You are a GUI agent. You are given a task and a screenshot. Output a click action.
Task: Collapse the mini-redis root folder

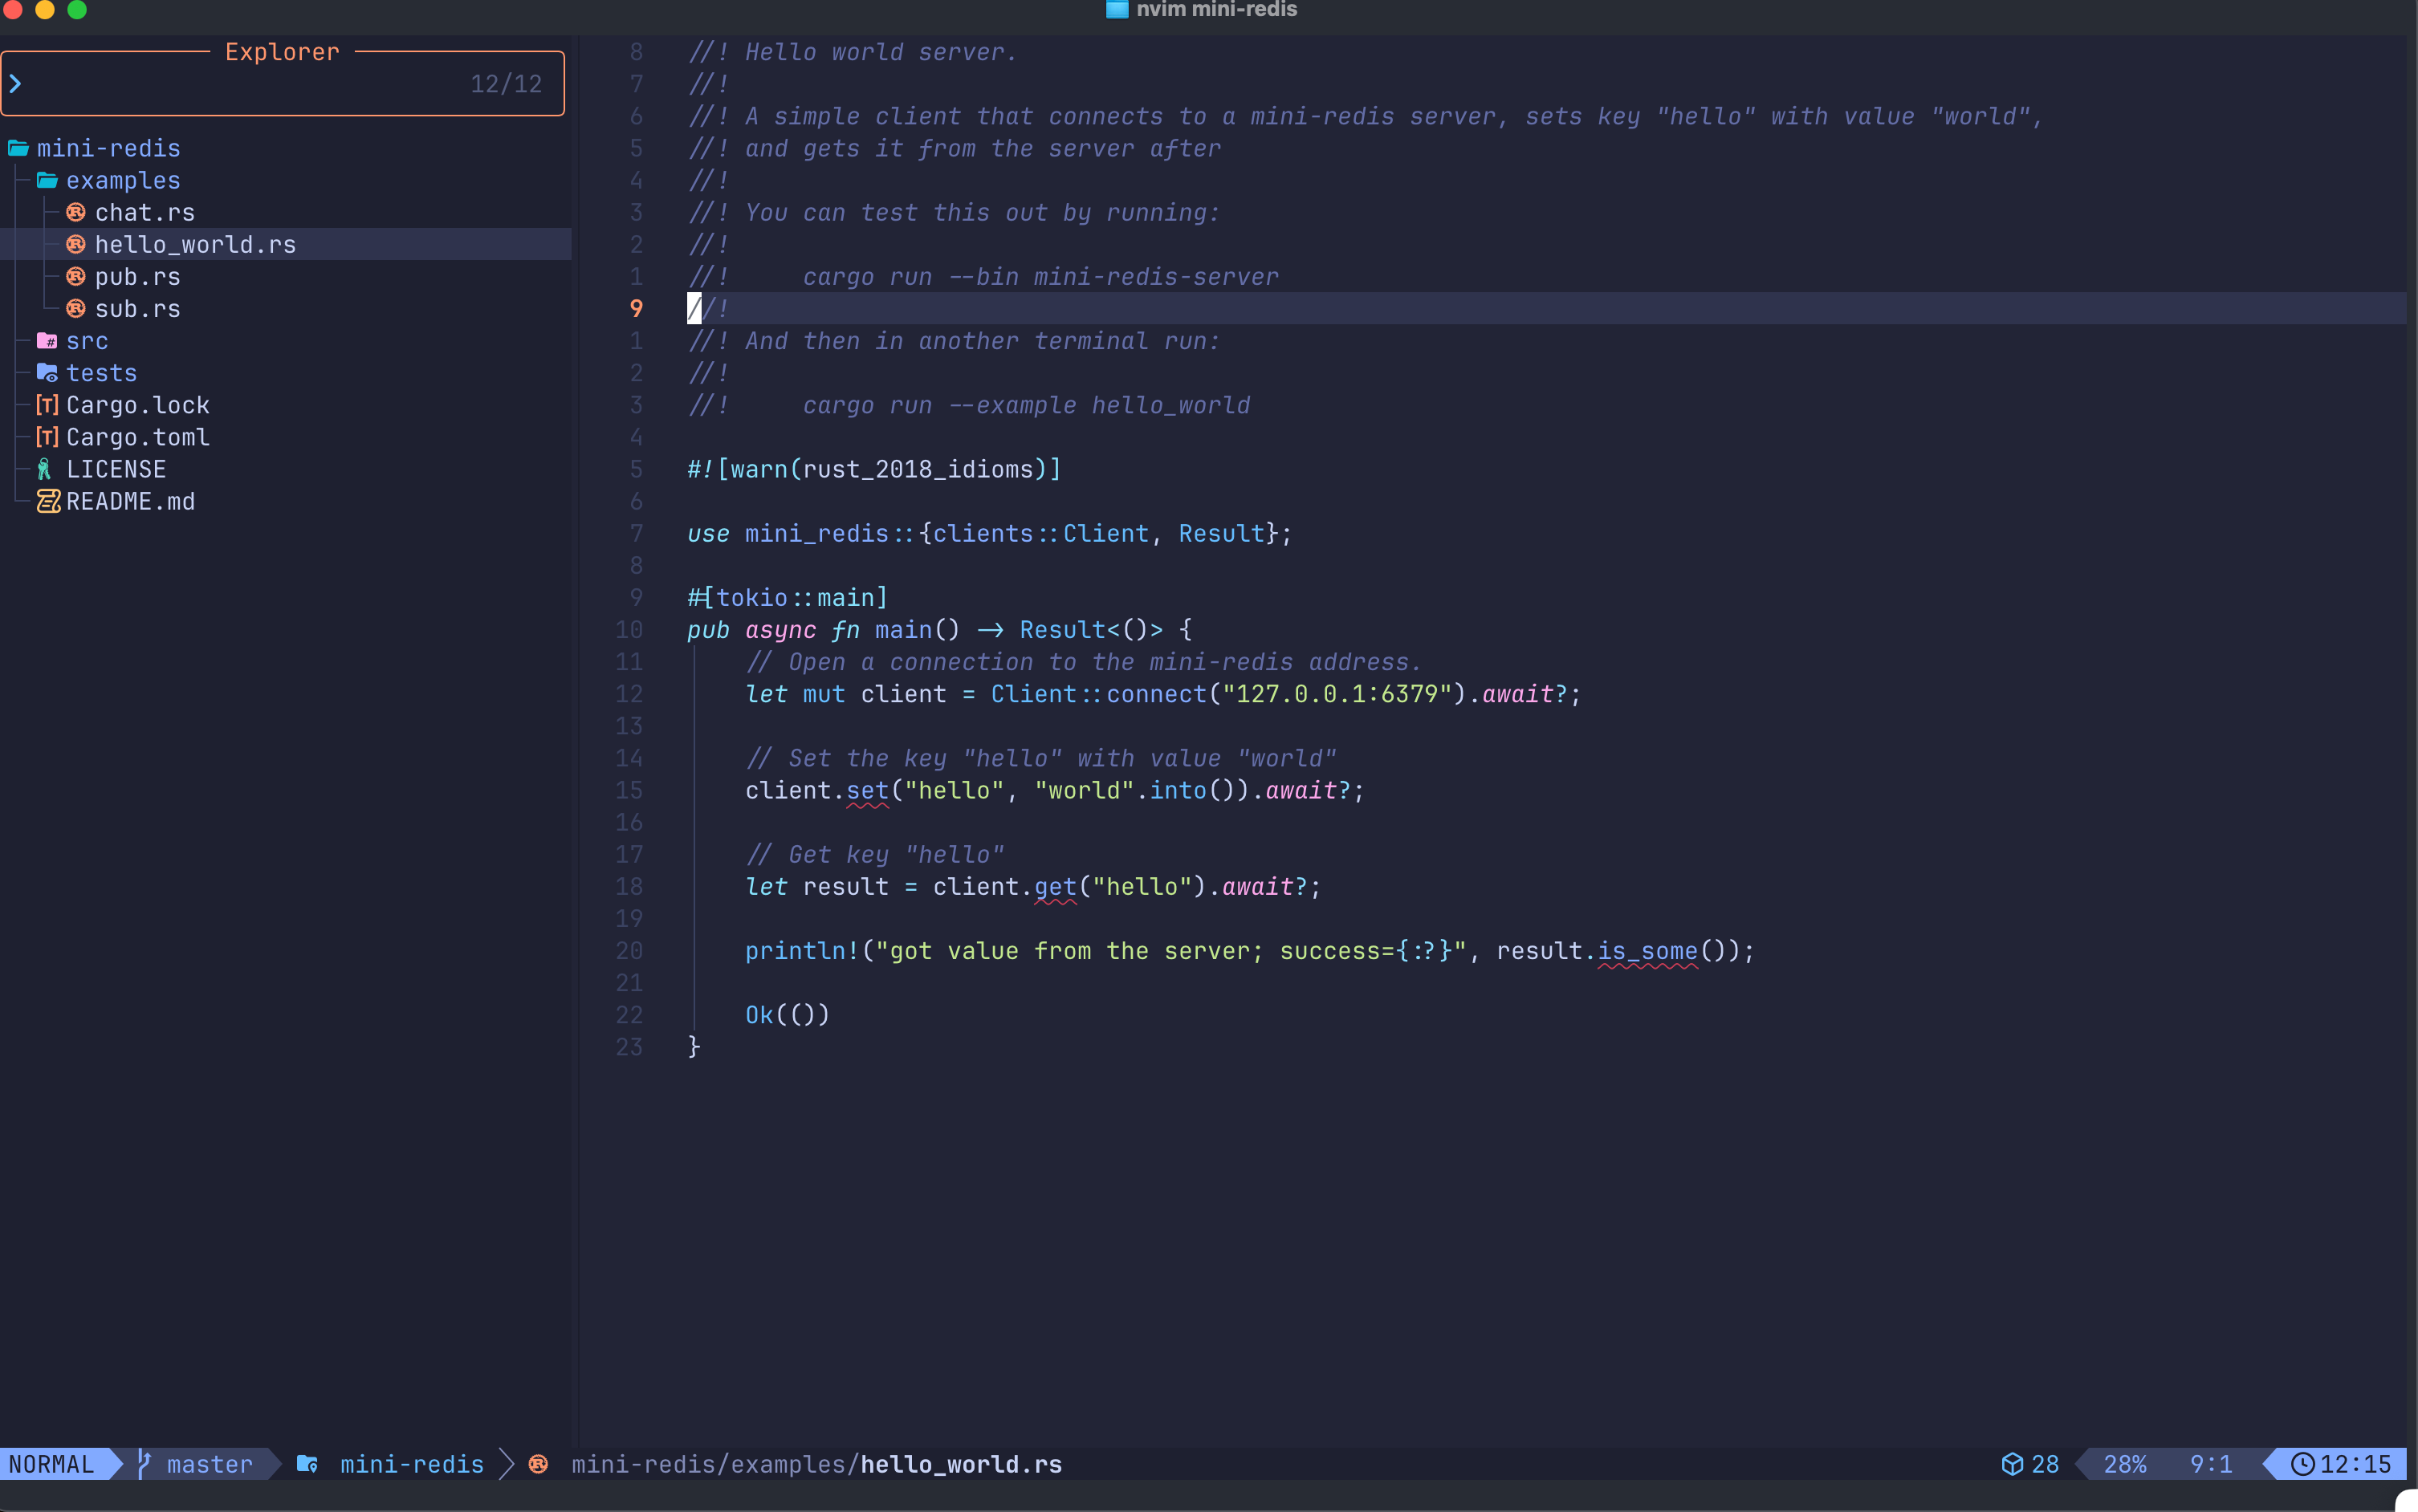click(107, 148)
